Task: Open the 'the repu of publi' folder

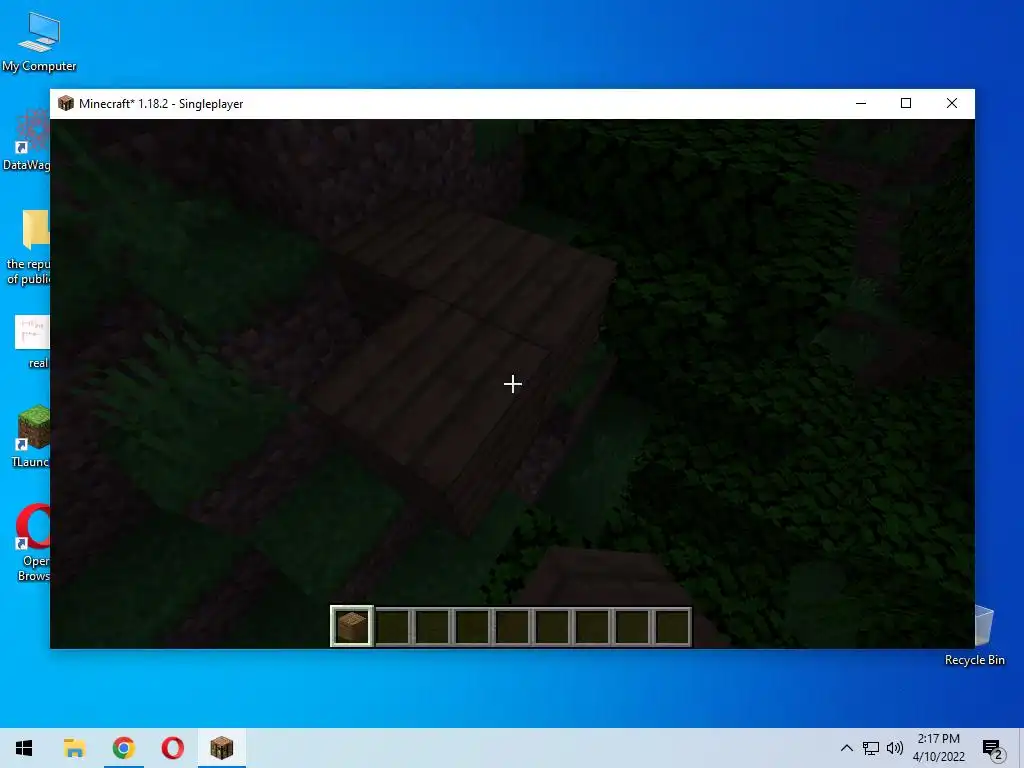Action: coord(27,248)
